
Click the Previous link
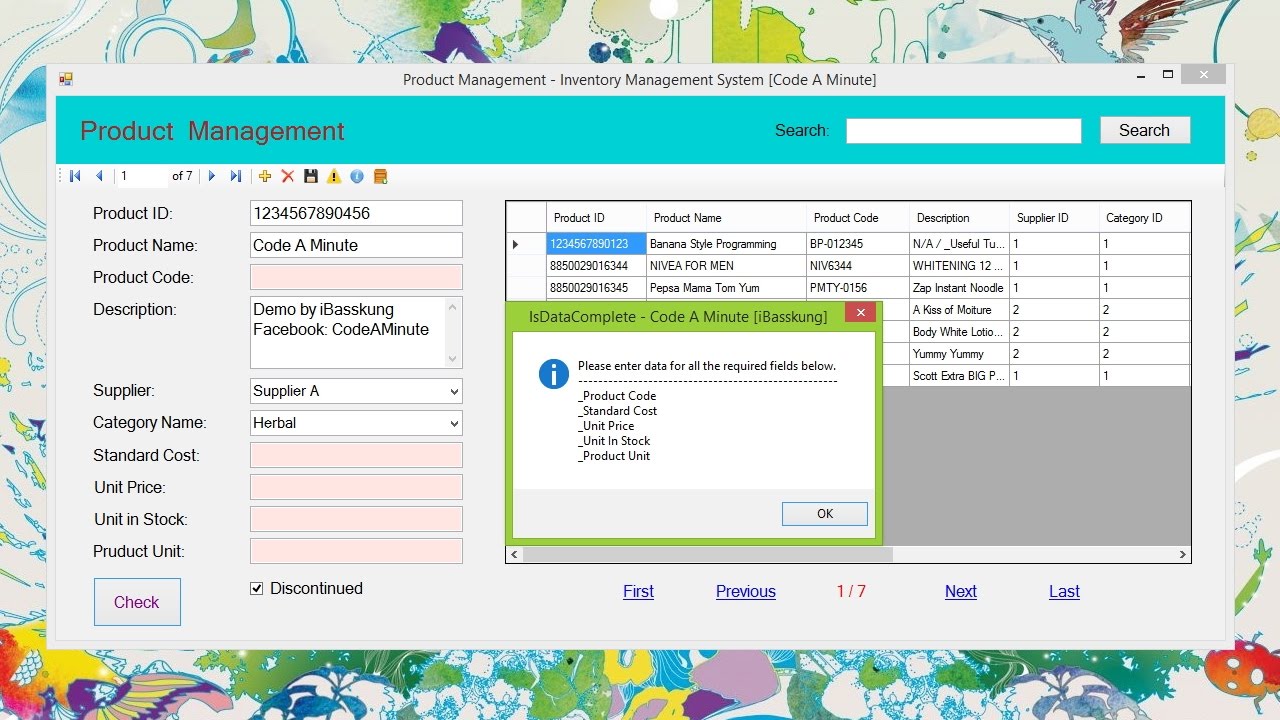746,591
